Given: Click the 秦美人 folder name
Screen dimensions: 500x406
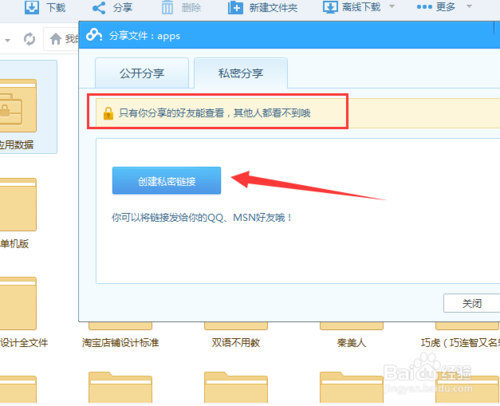Looking at the screenshot, I should click(x=351, y=342).
